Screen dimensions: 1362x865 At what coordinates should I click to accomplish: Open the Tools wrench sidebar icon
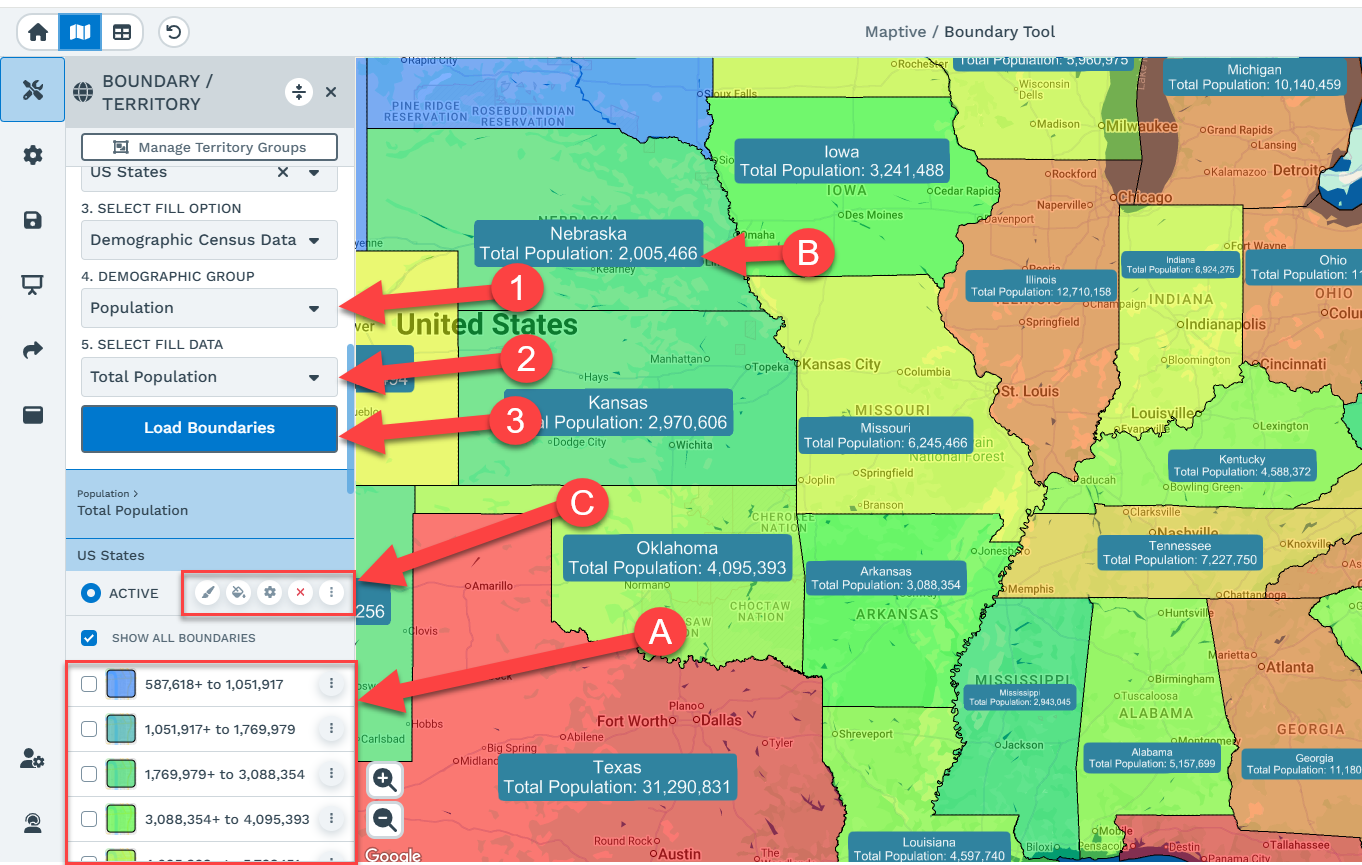pyautogui.click(x=33, y=90)
